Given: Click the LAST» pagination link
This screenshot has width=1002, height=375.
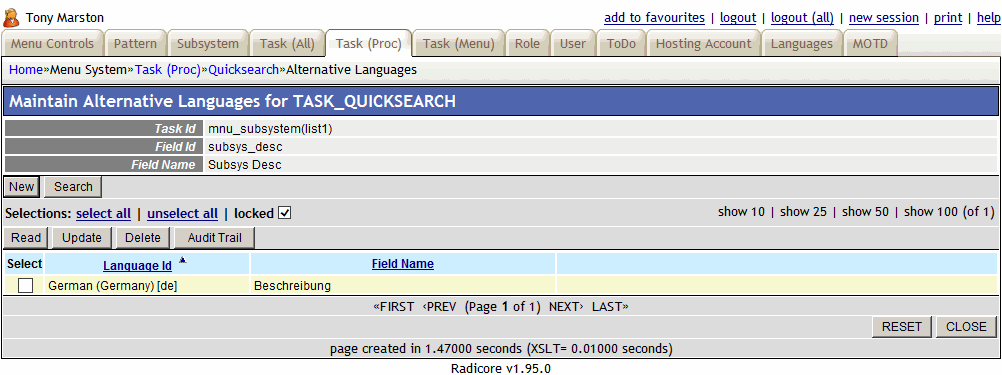Looking at the screenshot, I should pos(610,307).
